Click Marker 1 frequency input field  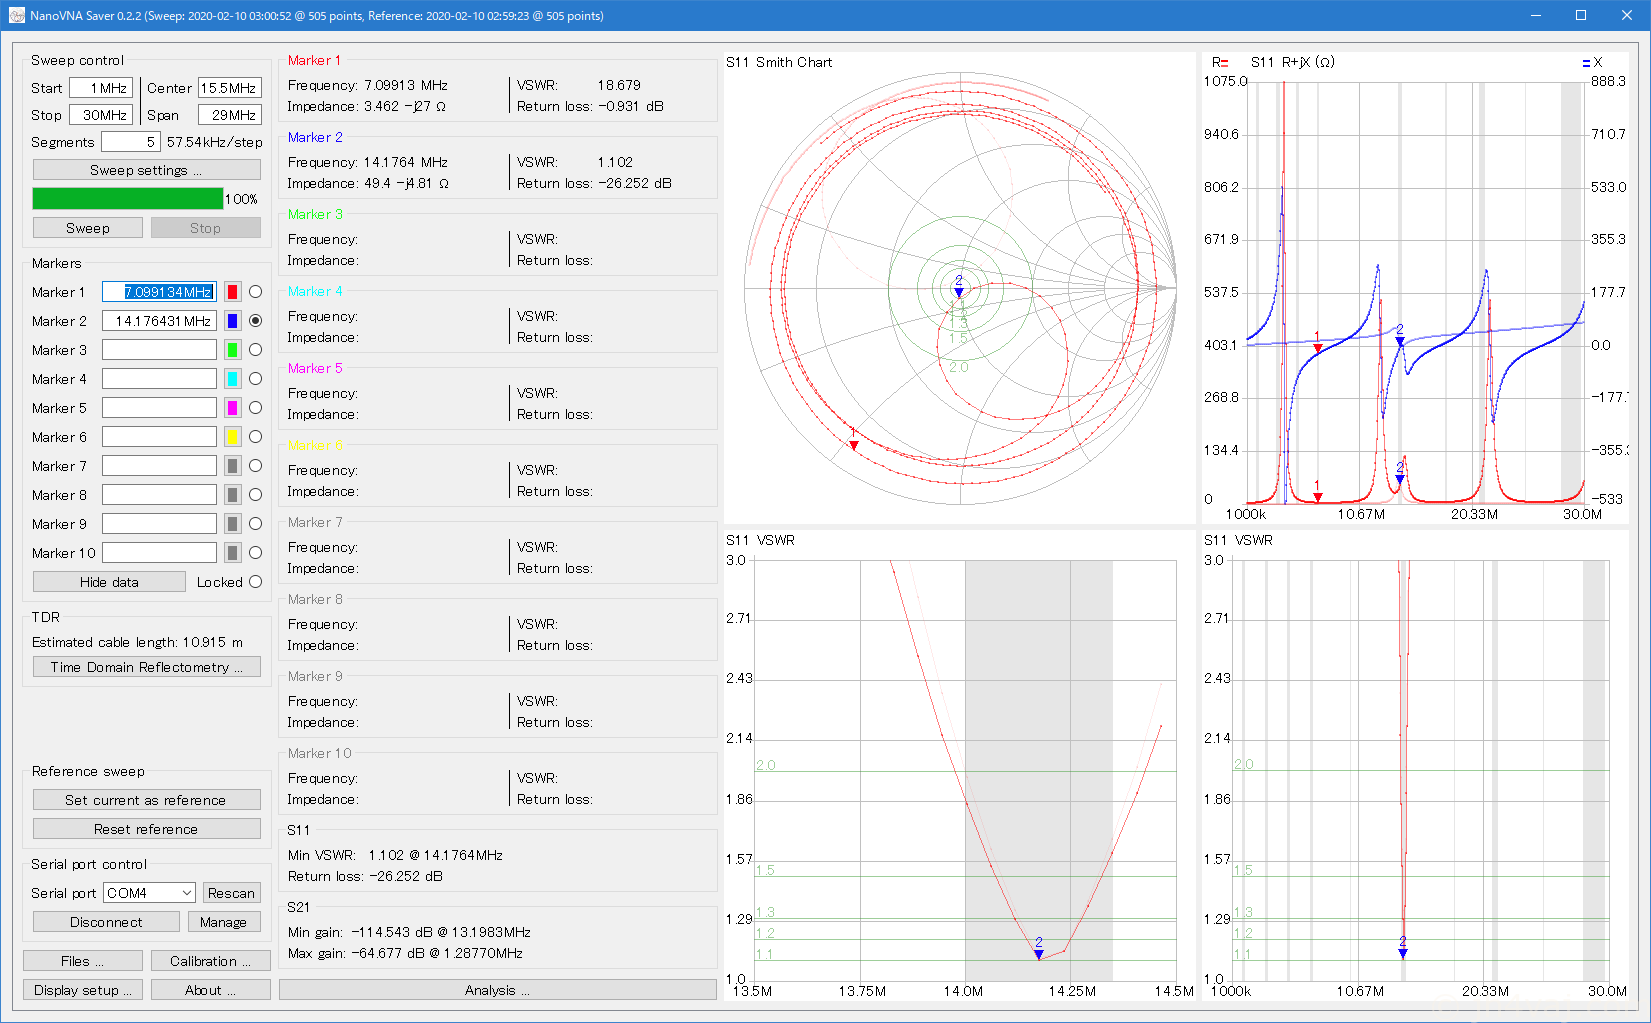coord(159,292)
